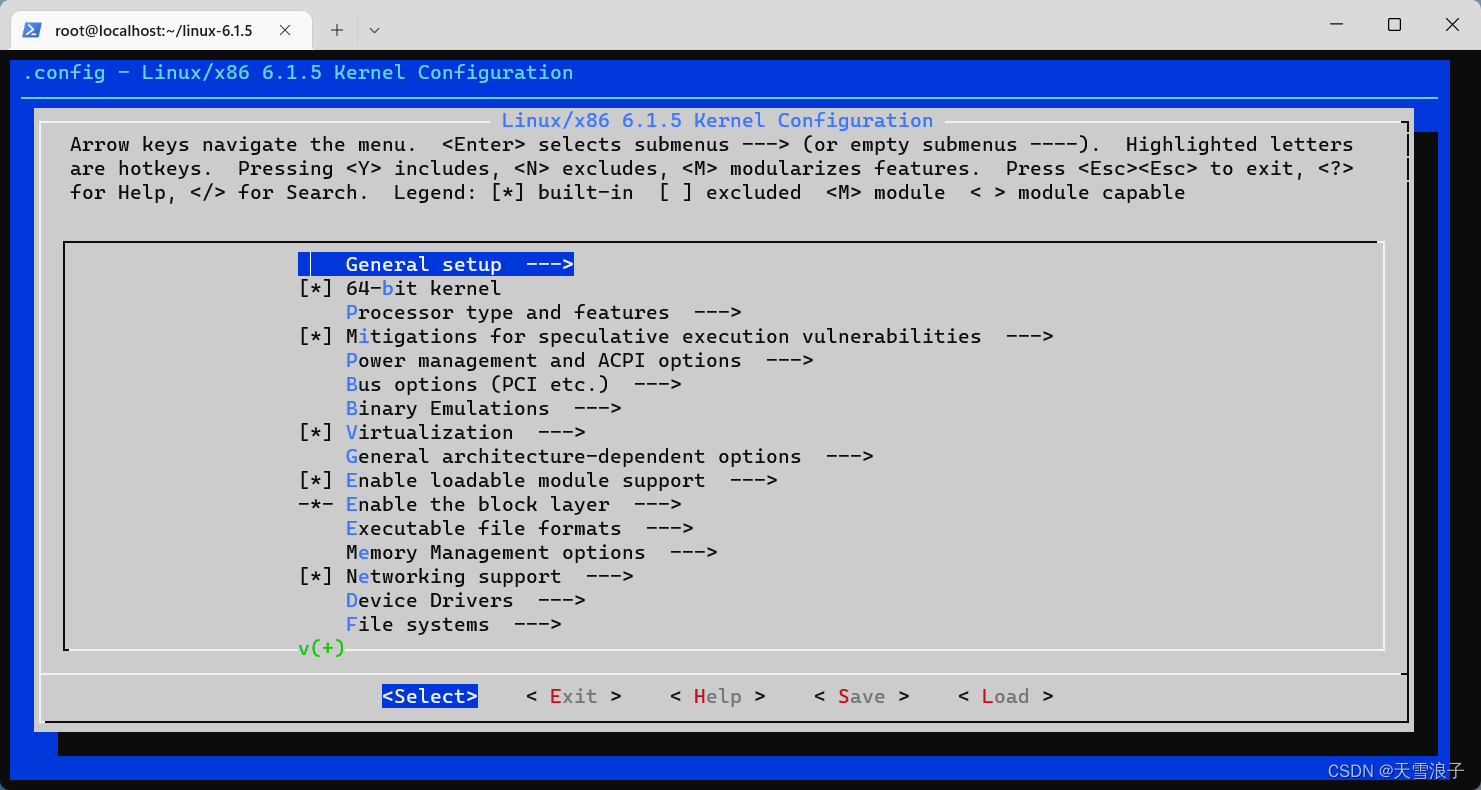Activate the < Exit > button
Viewport: 1481px width, 790px height.
[574, 696]
